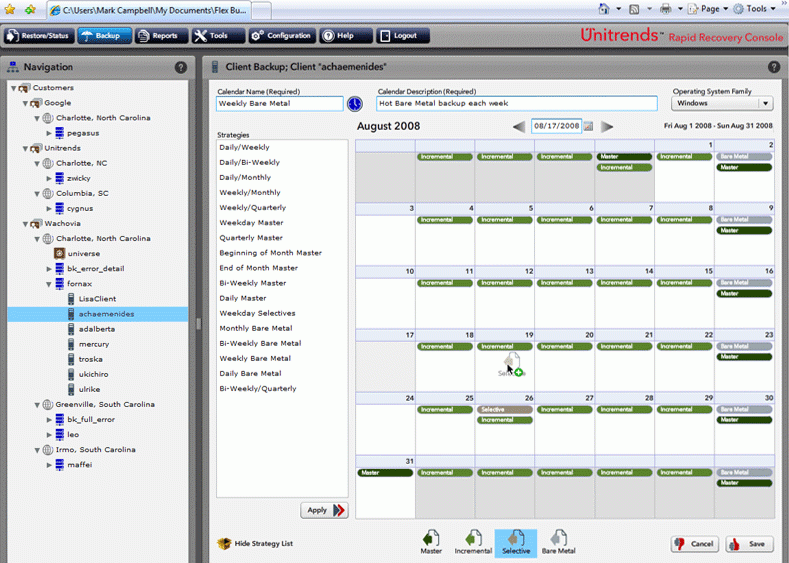
Task: Collapse the Wachovia customer node
Action: click(x=25, y=224)
